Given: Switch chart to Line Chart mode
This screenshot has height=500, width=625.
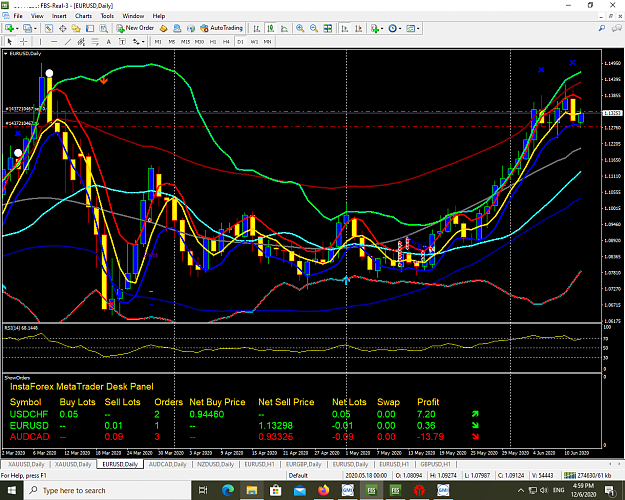Looking at the screenshot, I should pos(284,28).
